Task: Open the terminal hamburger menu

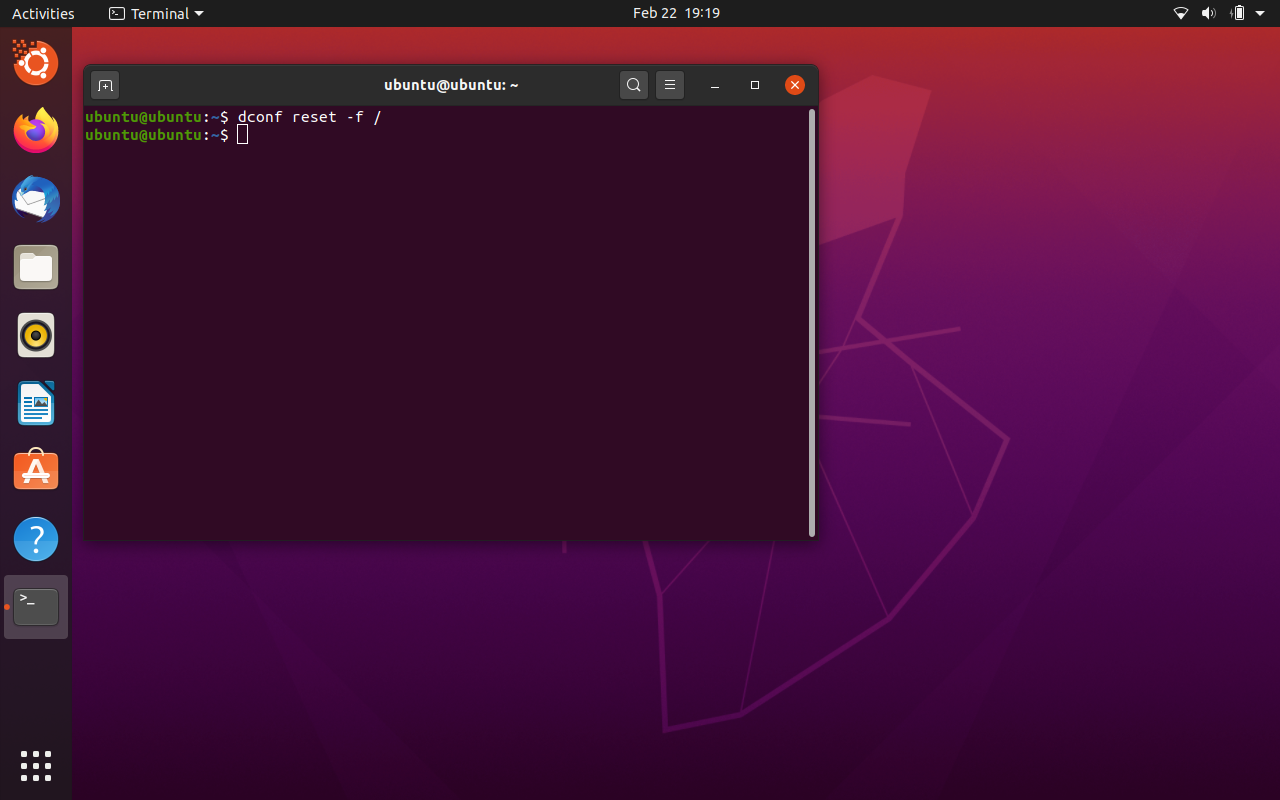Action: 670,85
